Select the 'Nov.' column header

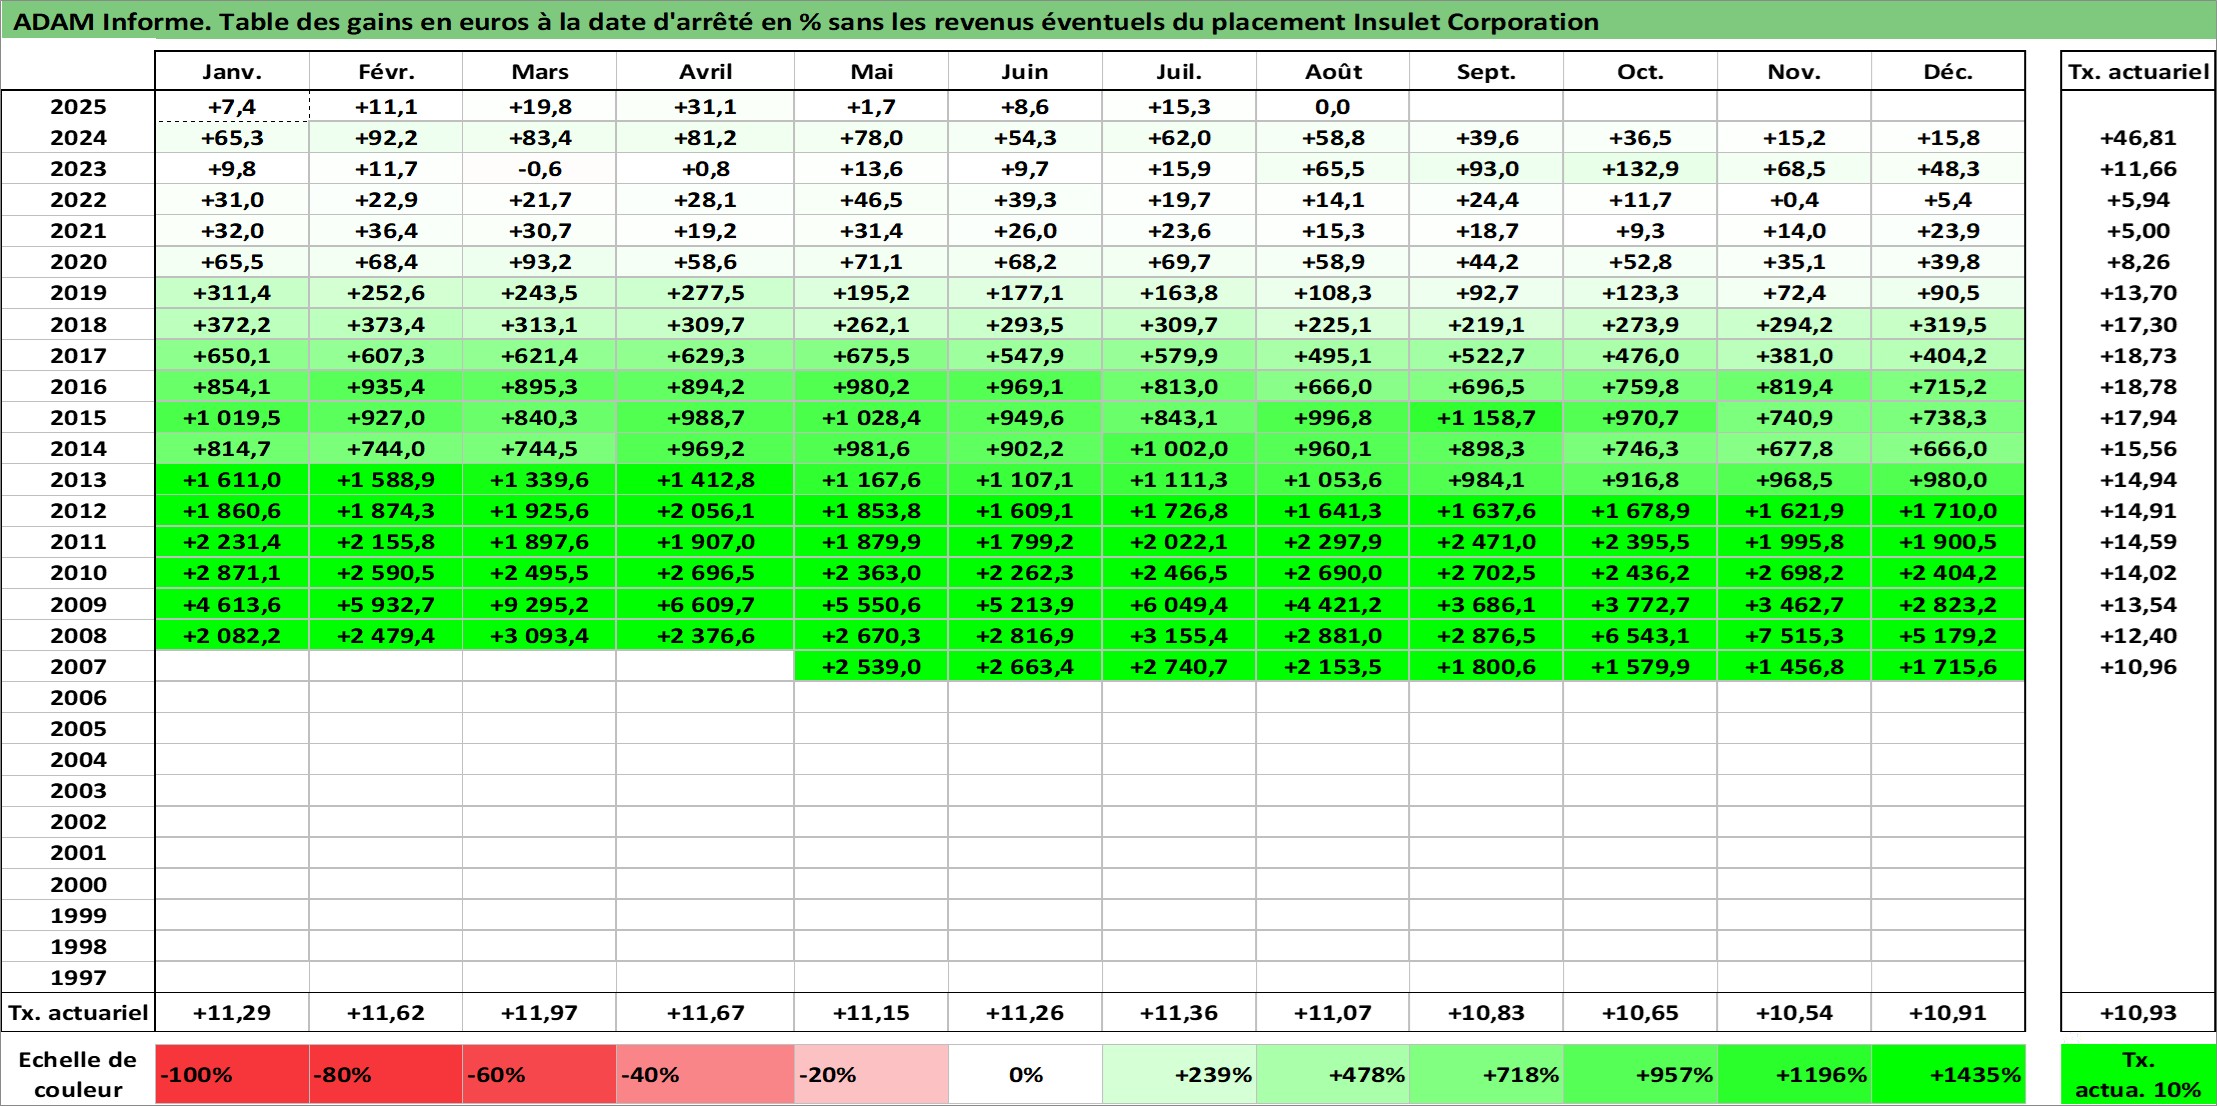(x=1794, y=72)
